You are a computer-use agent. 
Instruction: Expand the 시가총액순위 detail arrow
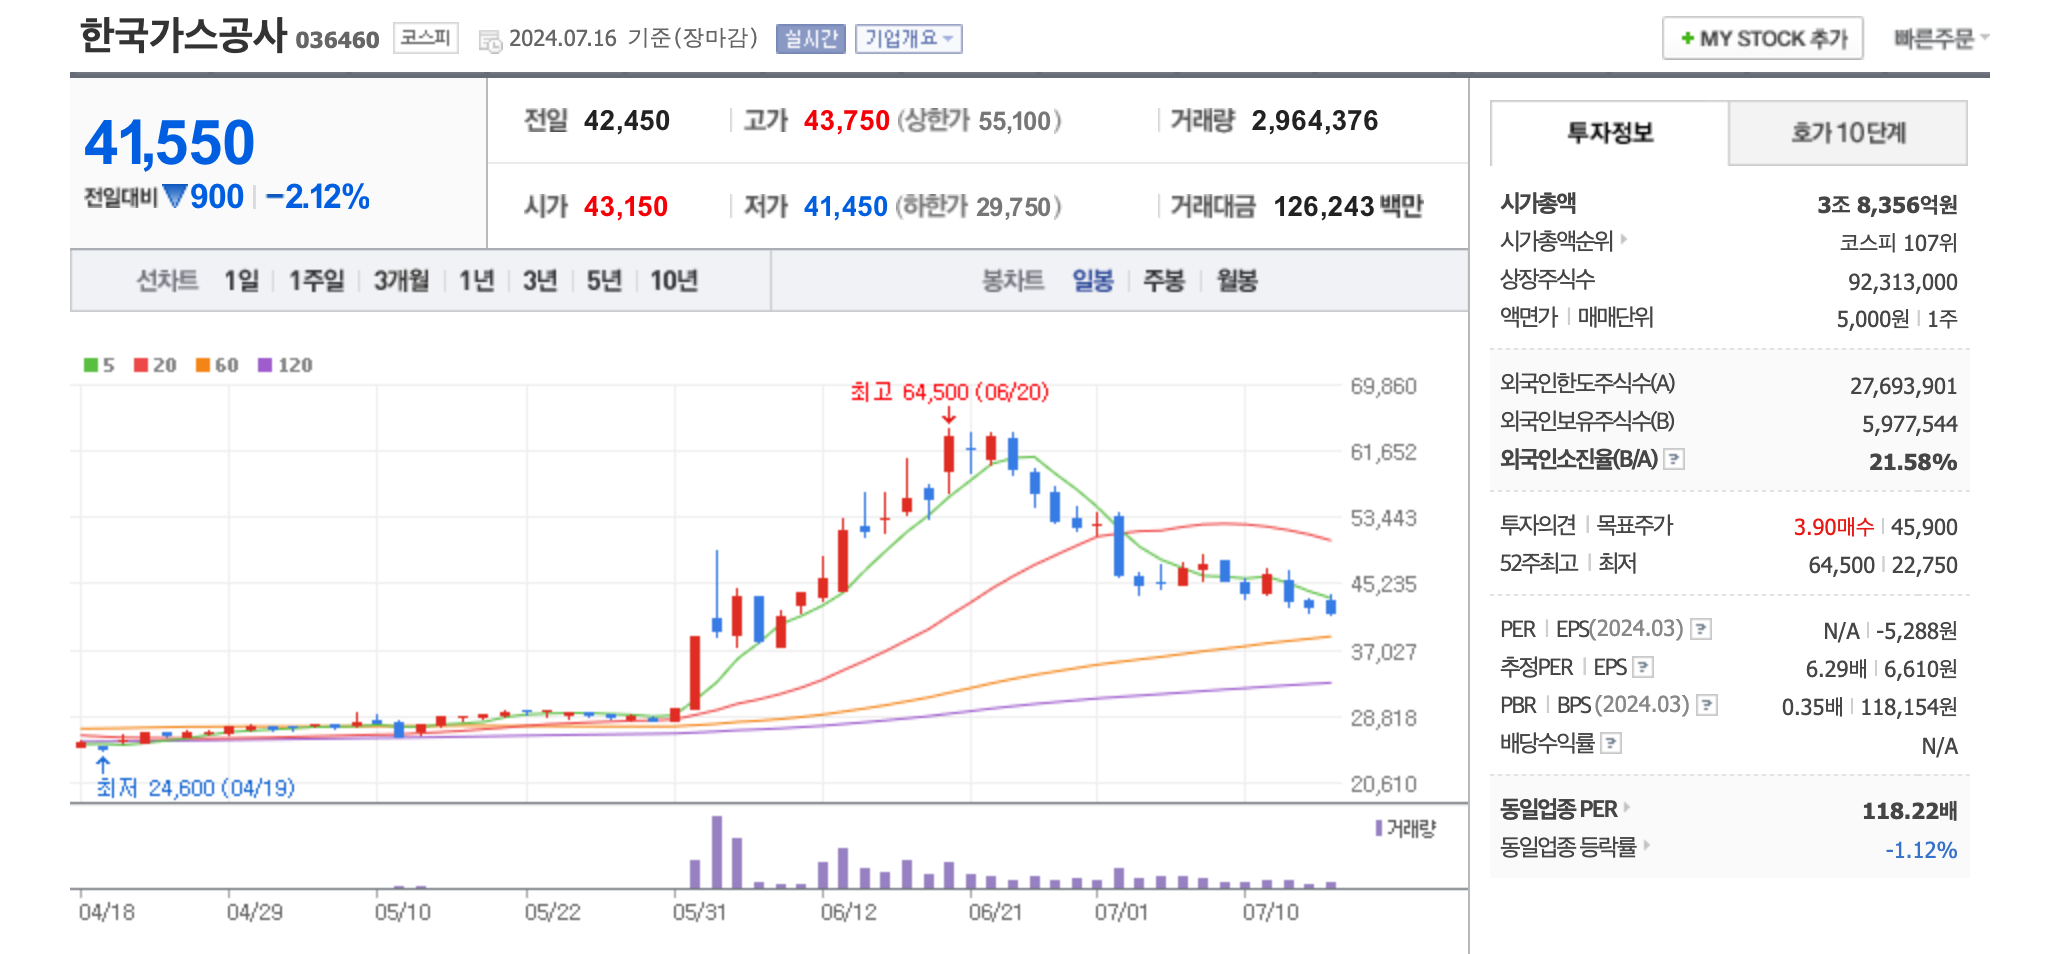click(x=1625, y=240)
